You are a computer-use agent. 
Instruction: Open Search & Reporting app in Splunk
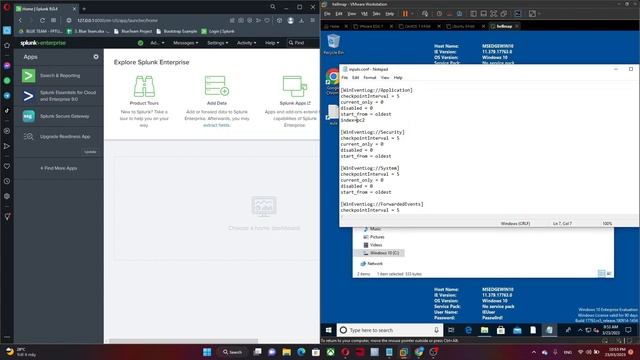[x=59, y=76]
